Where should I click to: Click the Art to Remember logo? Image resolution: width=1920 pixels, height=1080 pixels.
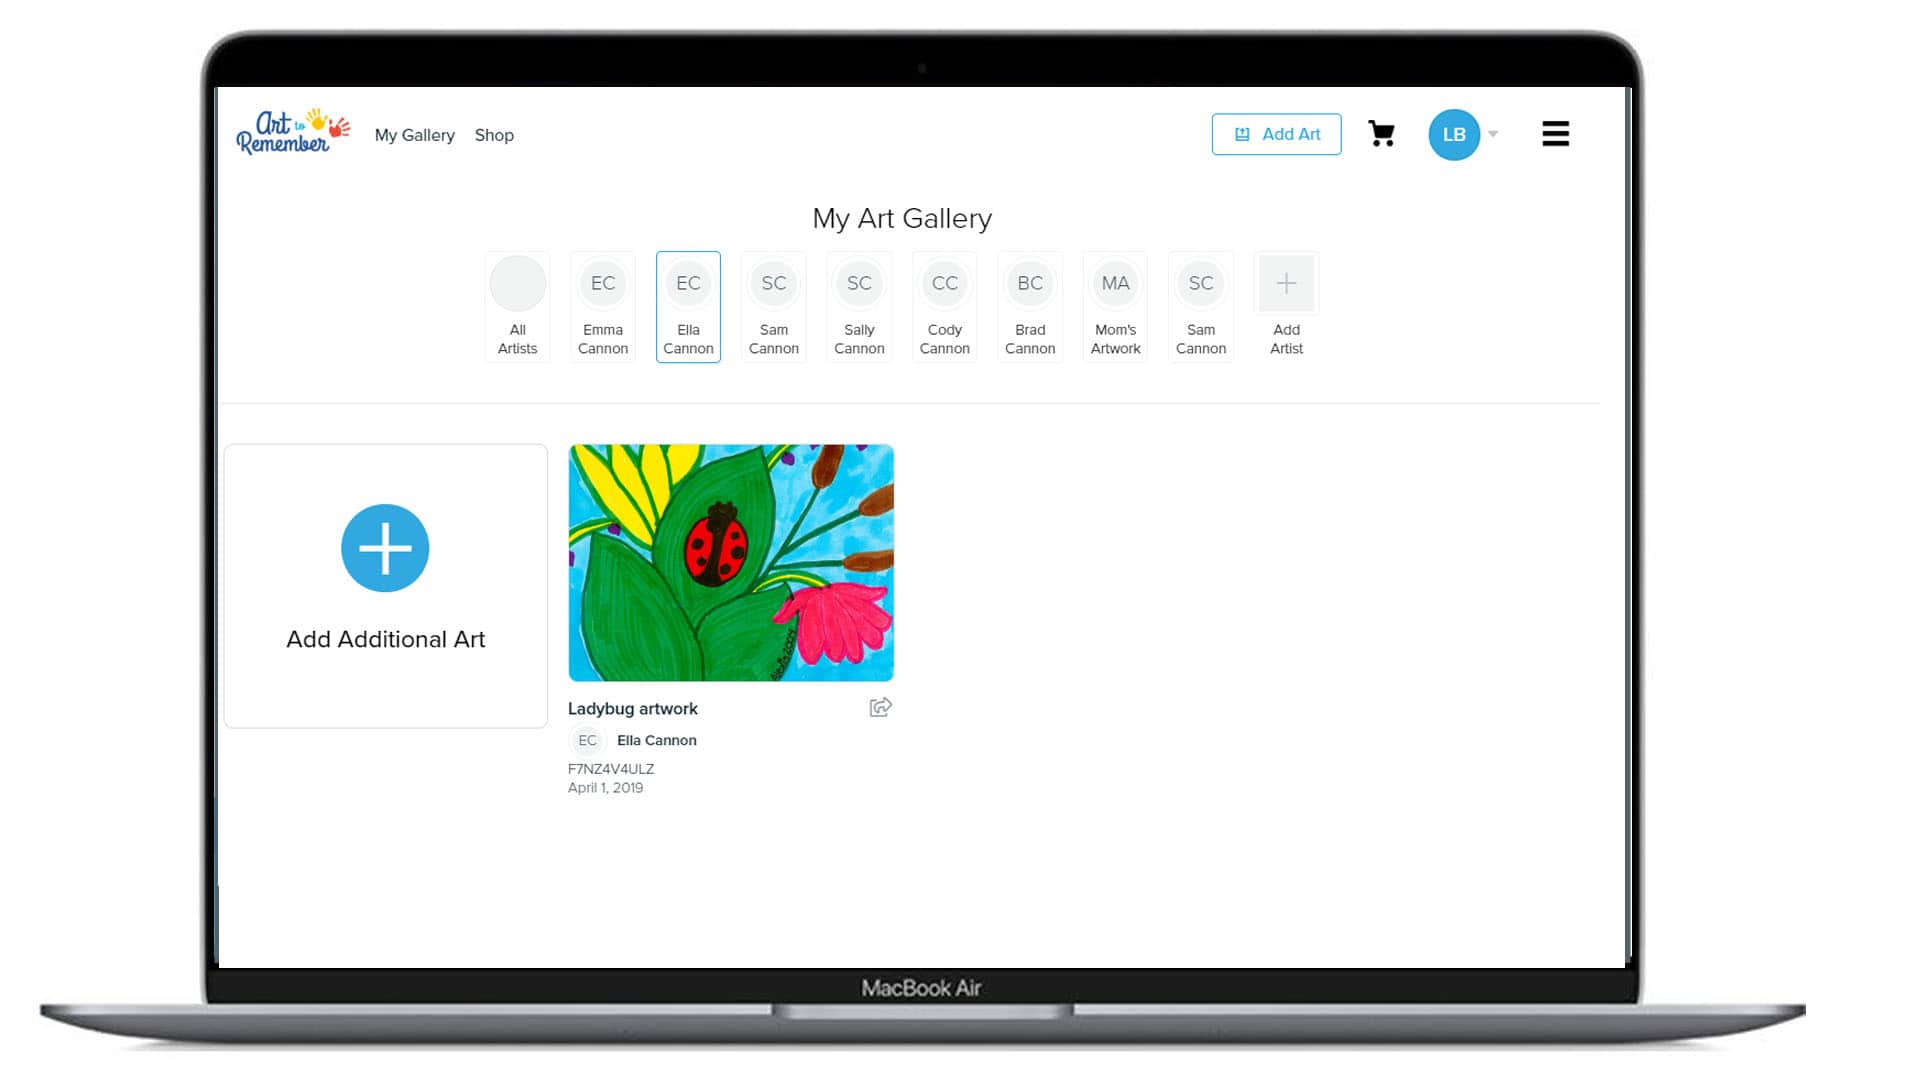click(293, 132)
